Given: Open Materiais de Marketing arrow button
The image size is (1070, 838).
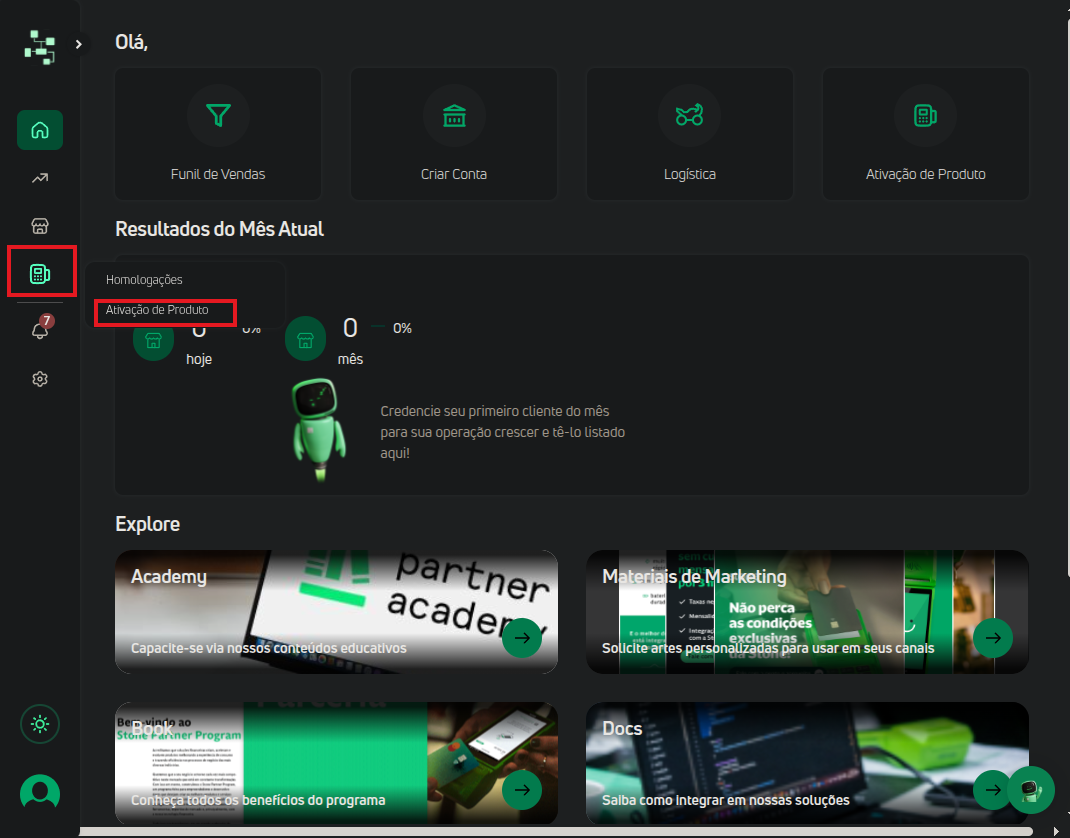Looking at the screenshot, I should point(993,637).
